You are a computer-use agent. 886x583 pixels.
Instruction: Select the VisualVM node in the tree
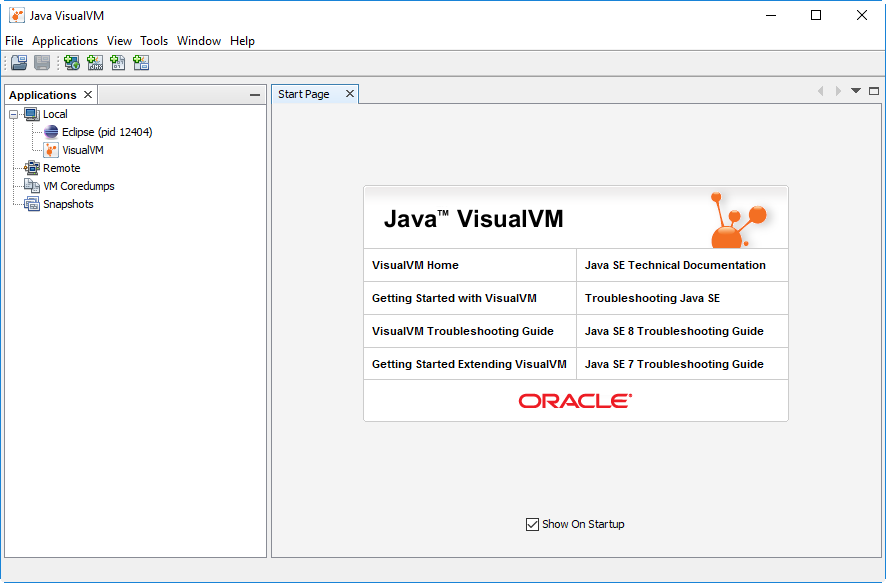82,150
